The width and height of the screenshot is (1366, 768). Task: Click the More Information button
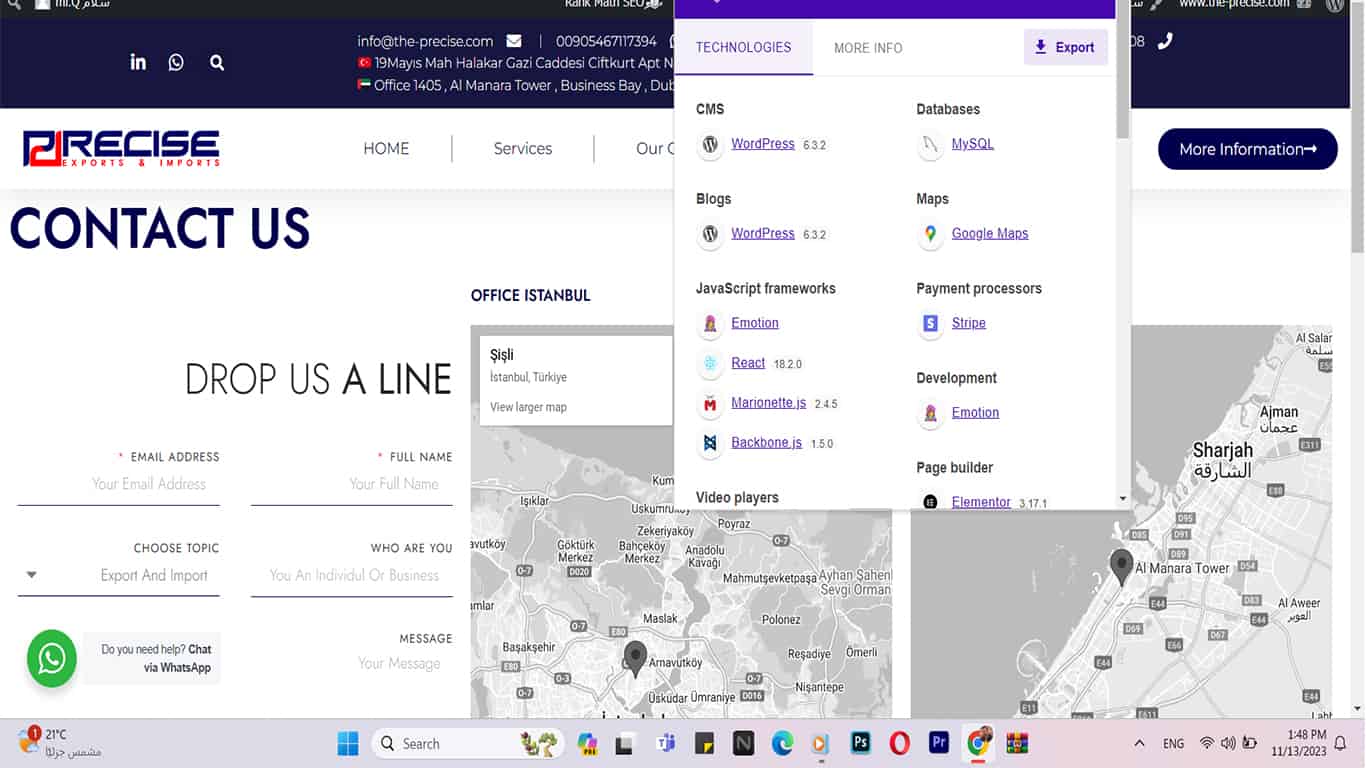point(1247,149)
